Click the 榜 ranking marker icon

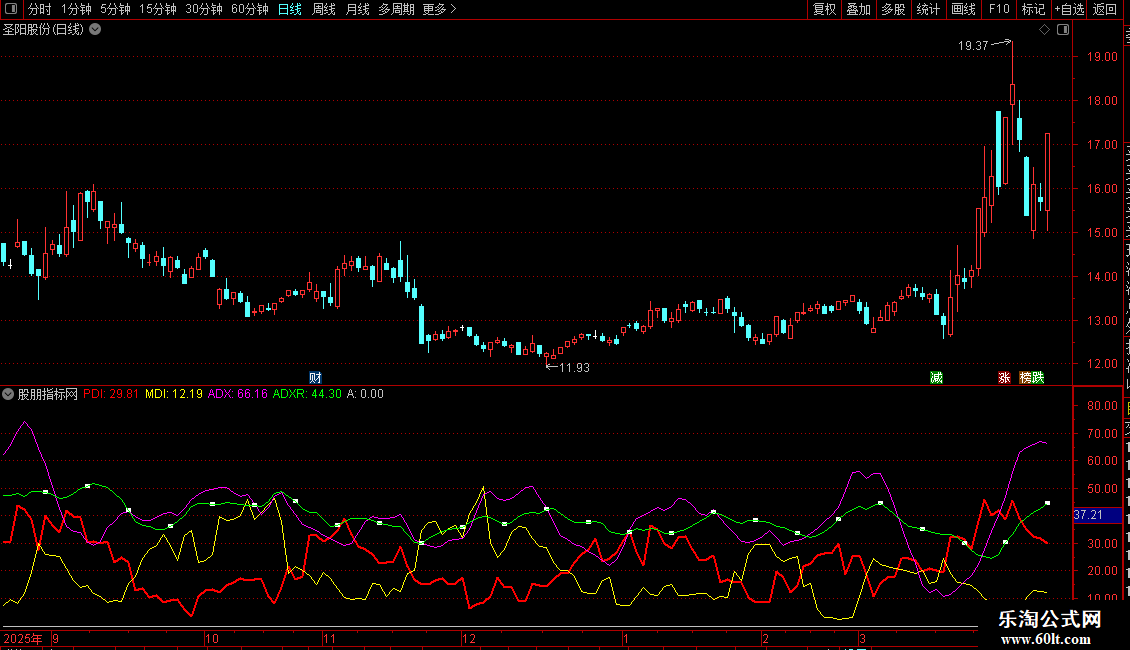point(1026,377)
